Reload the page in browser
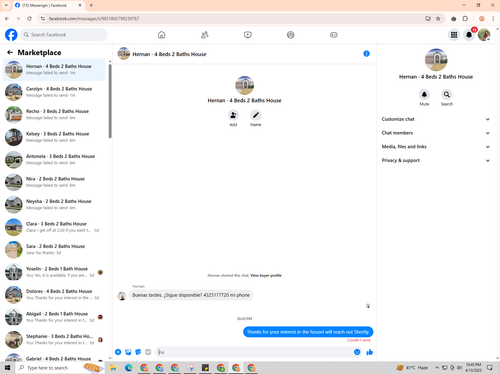The image size is (500, 374). click(29, 19)
